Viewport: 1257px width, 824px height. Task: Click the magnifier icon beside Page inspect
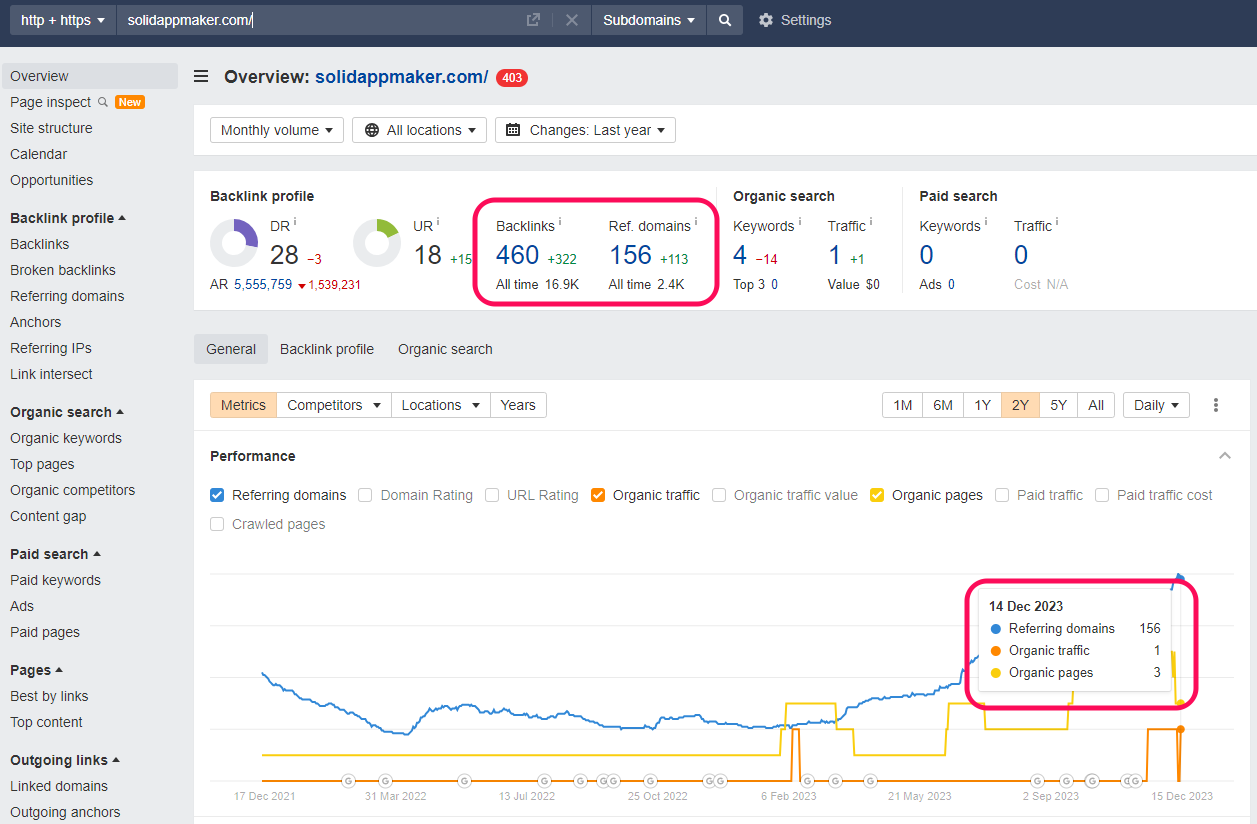pyautogui.click(x=102, y=102)
